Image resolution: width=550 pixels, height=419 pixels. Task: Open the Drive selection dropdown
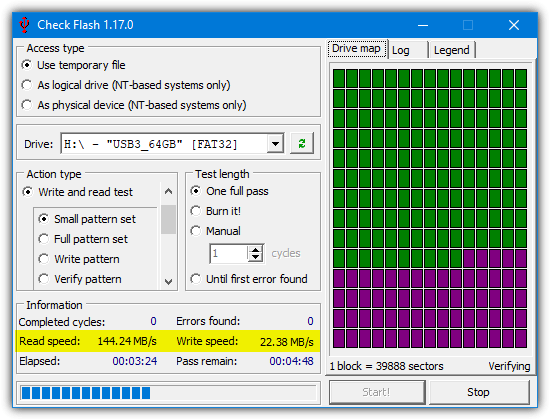[275, 143]
